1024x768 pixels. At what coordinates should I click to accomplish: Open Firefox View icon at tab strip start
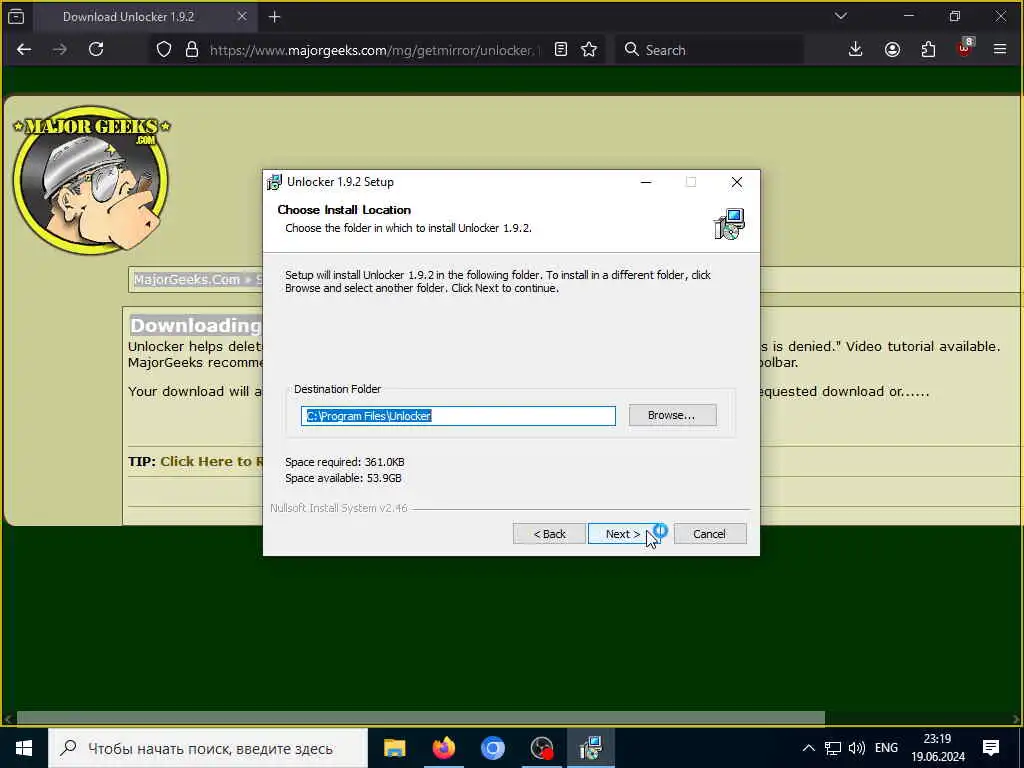pyautogui.click(x=16, y=17)
